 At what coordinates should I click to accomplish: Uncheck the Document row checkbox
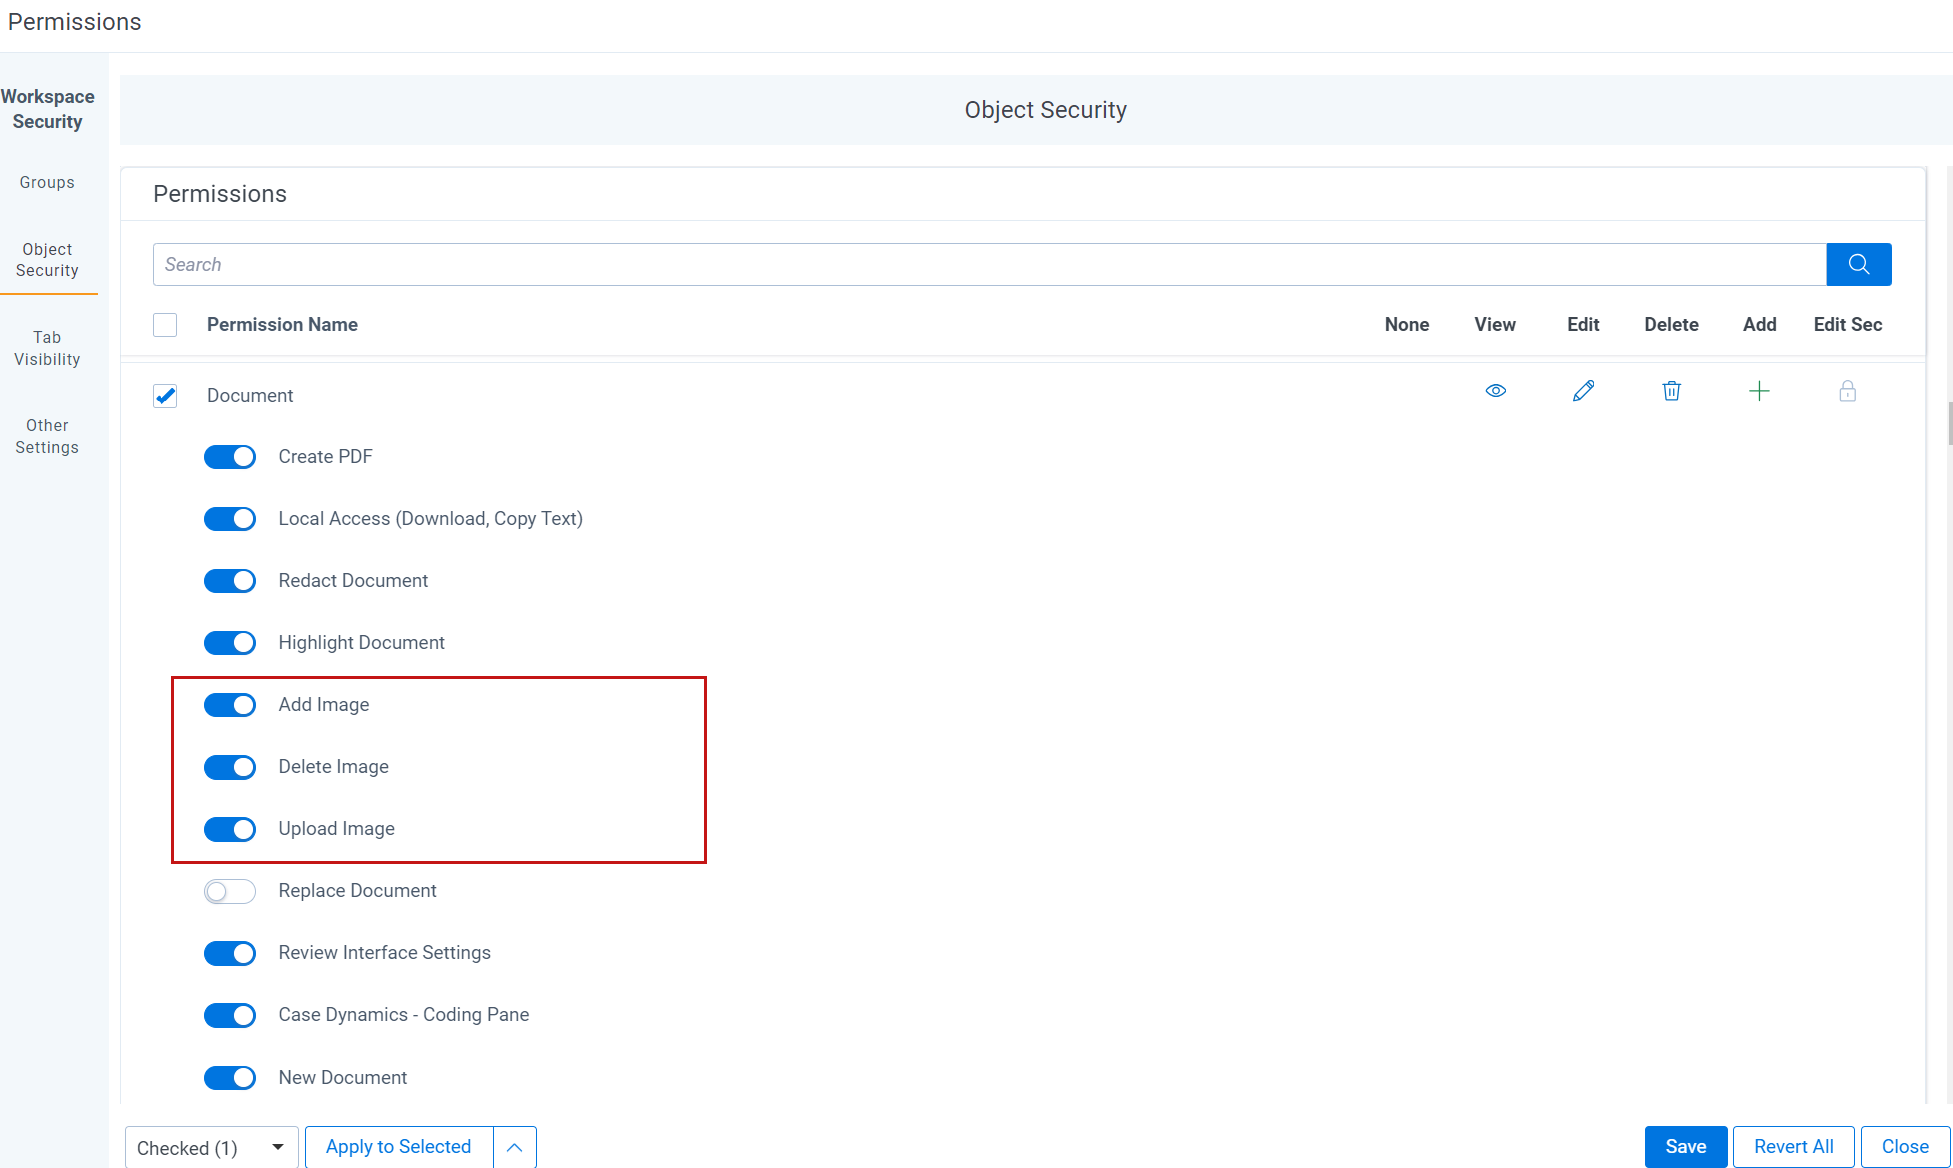(165, 396)
